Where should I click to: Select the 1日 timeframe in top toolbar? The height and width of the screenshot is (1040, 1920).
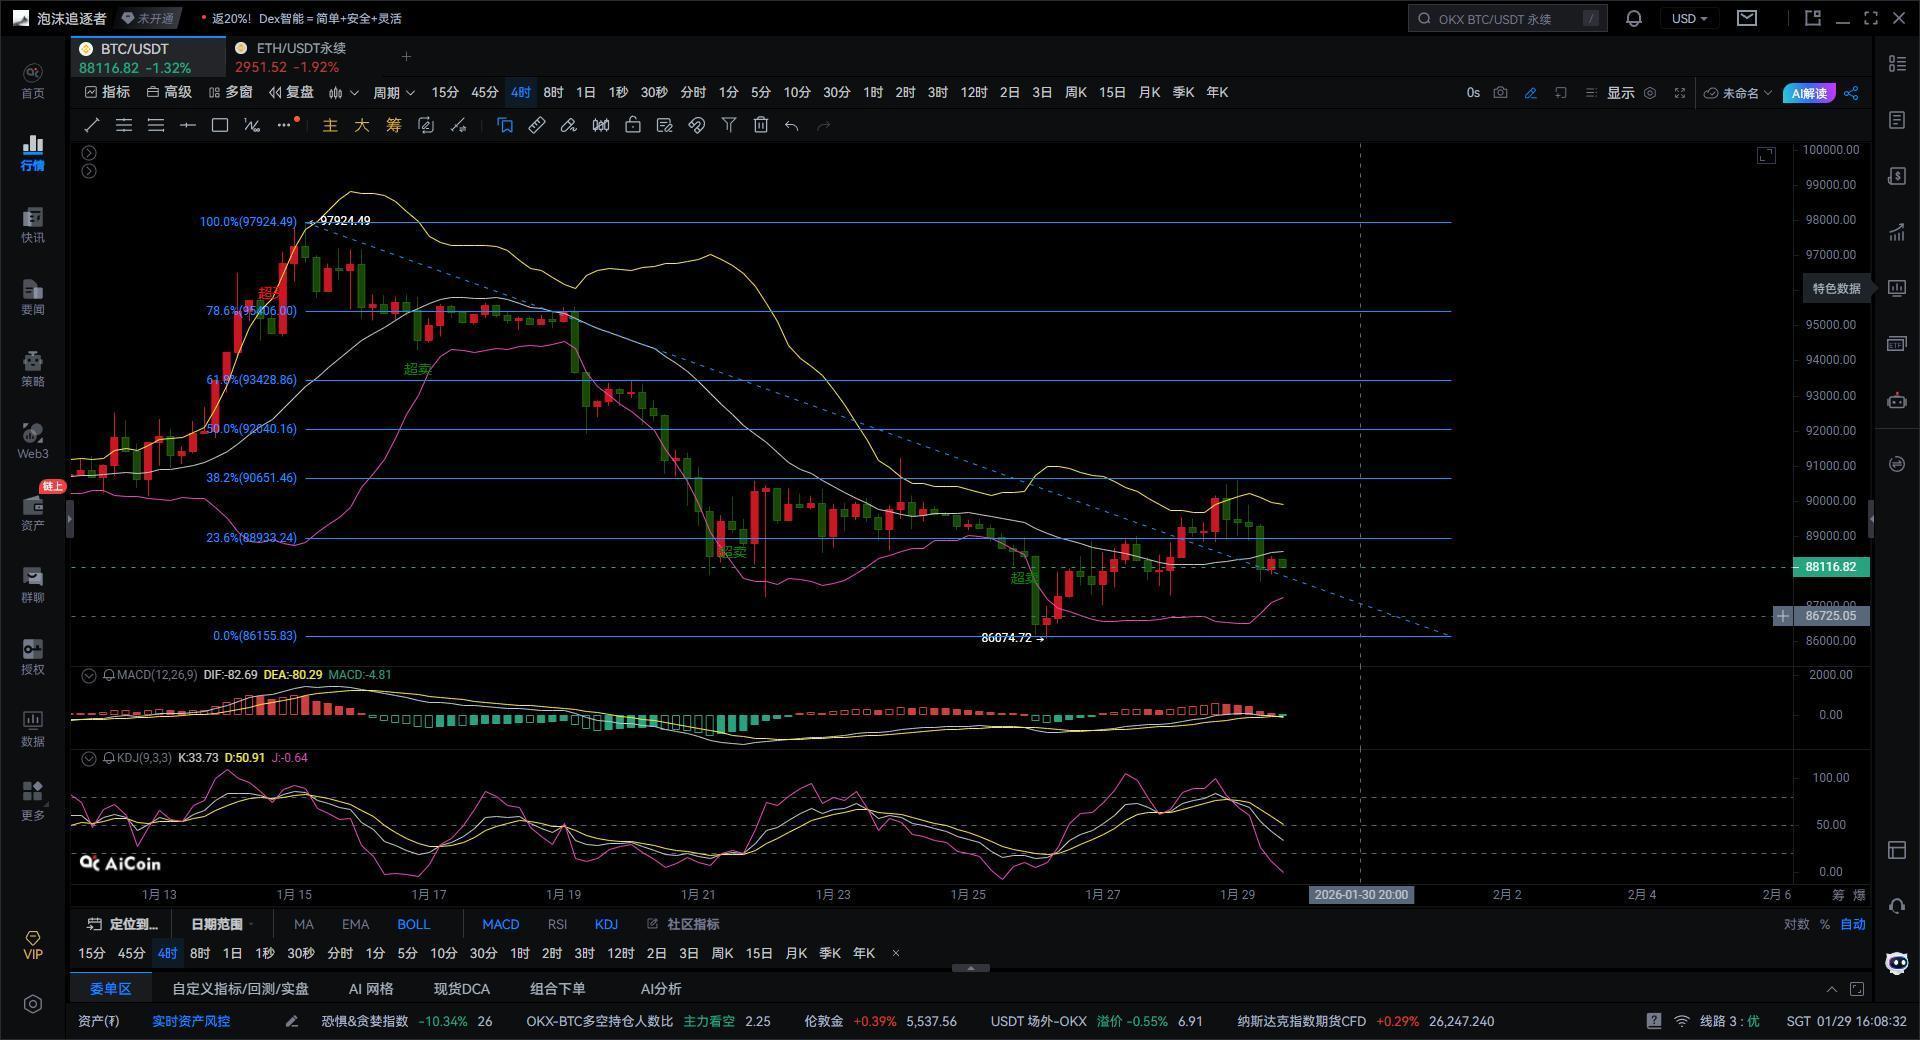point(586,92)
